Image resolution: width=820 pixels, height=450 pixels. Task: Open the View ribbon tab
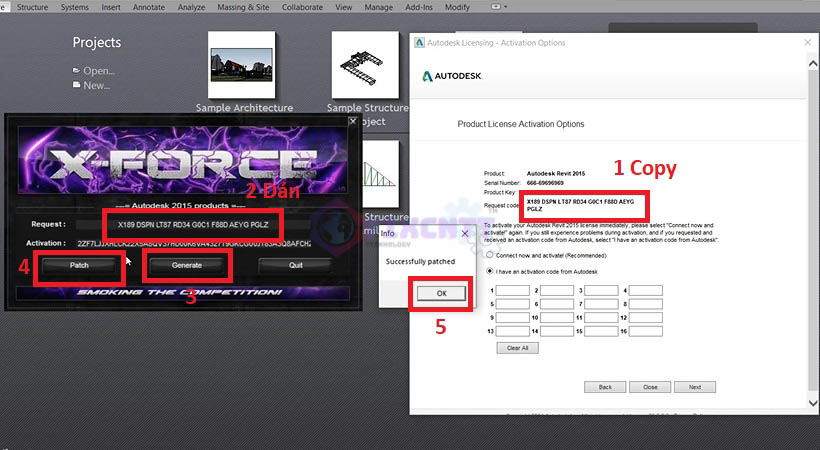(344, 7)
